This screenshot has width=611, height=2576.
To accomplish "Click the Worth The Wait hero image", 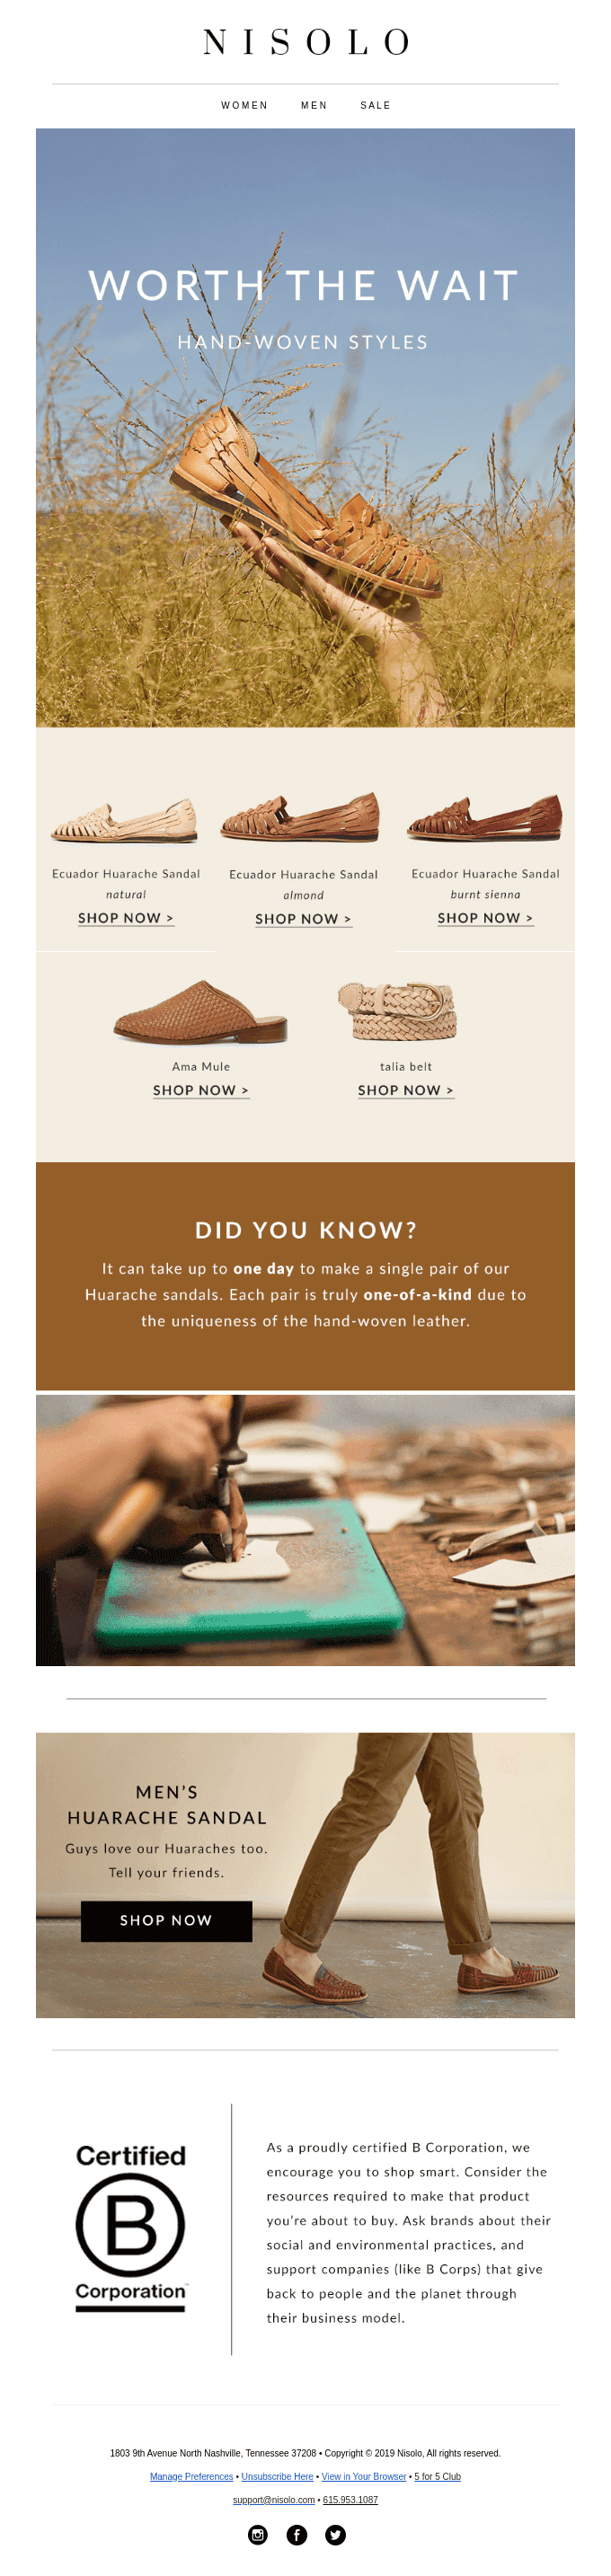I will (305, 427).
